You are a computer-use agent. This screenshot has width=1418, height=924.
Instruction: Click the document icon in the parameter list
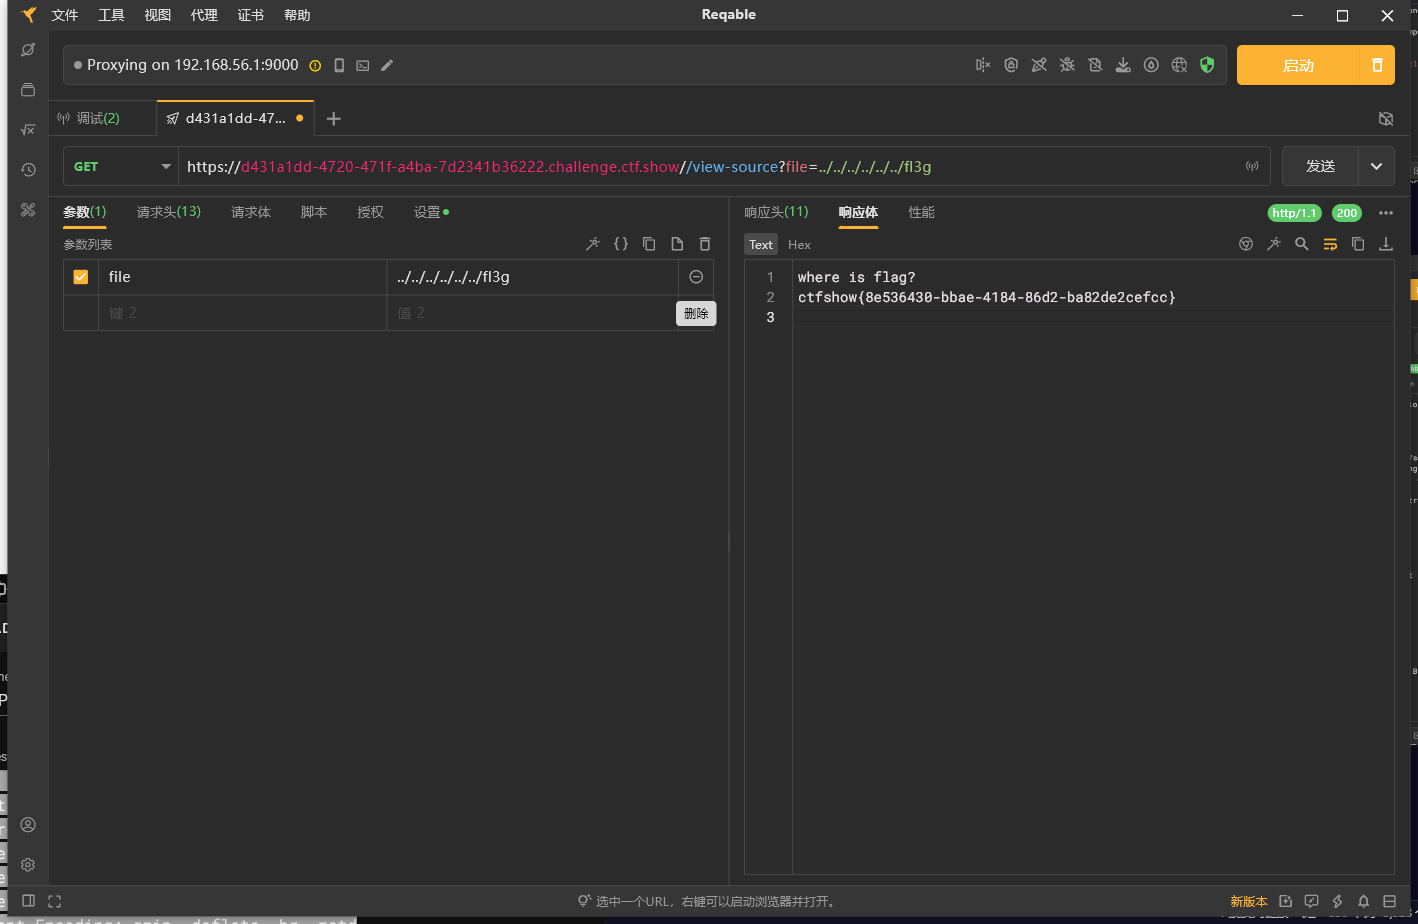pos(677,244)
